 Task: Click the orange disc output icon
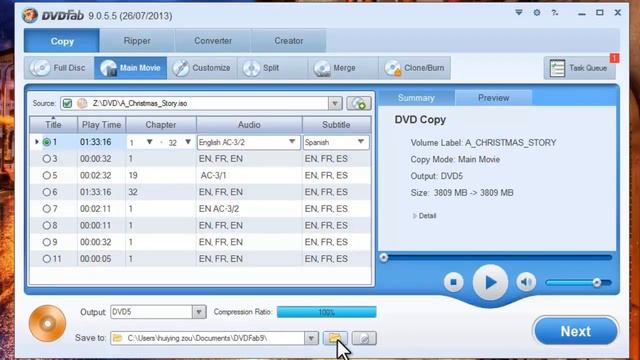(x=47, y=323)
